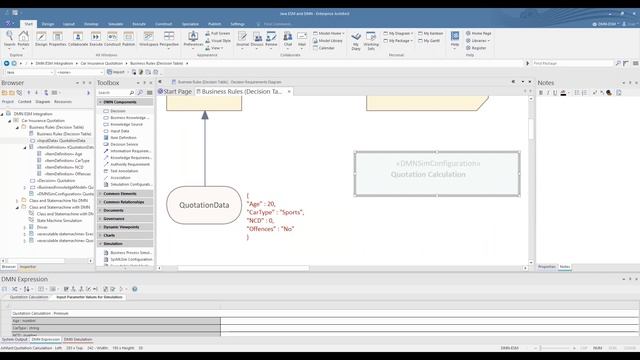Open the Help ribbon icon

pos(455,39)
